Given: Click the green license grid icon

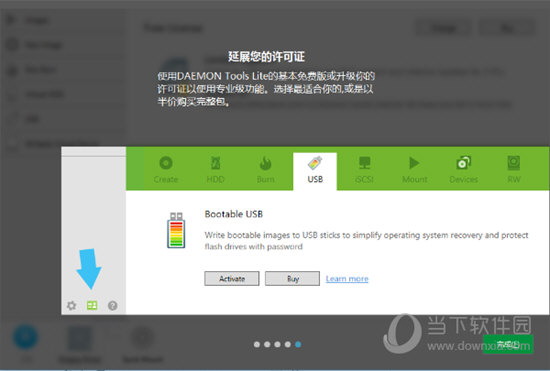Looking at the screenshot, I should 92,305.
